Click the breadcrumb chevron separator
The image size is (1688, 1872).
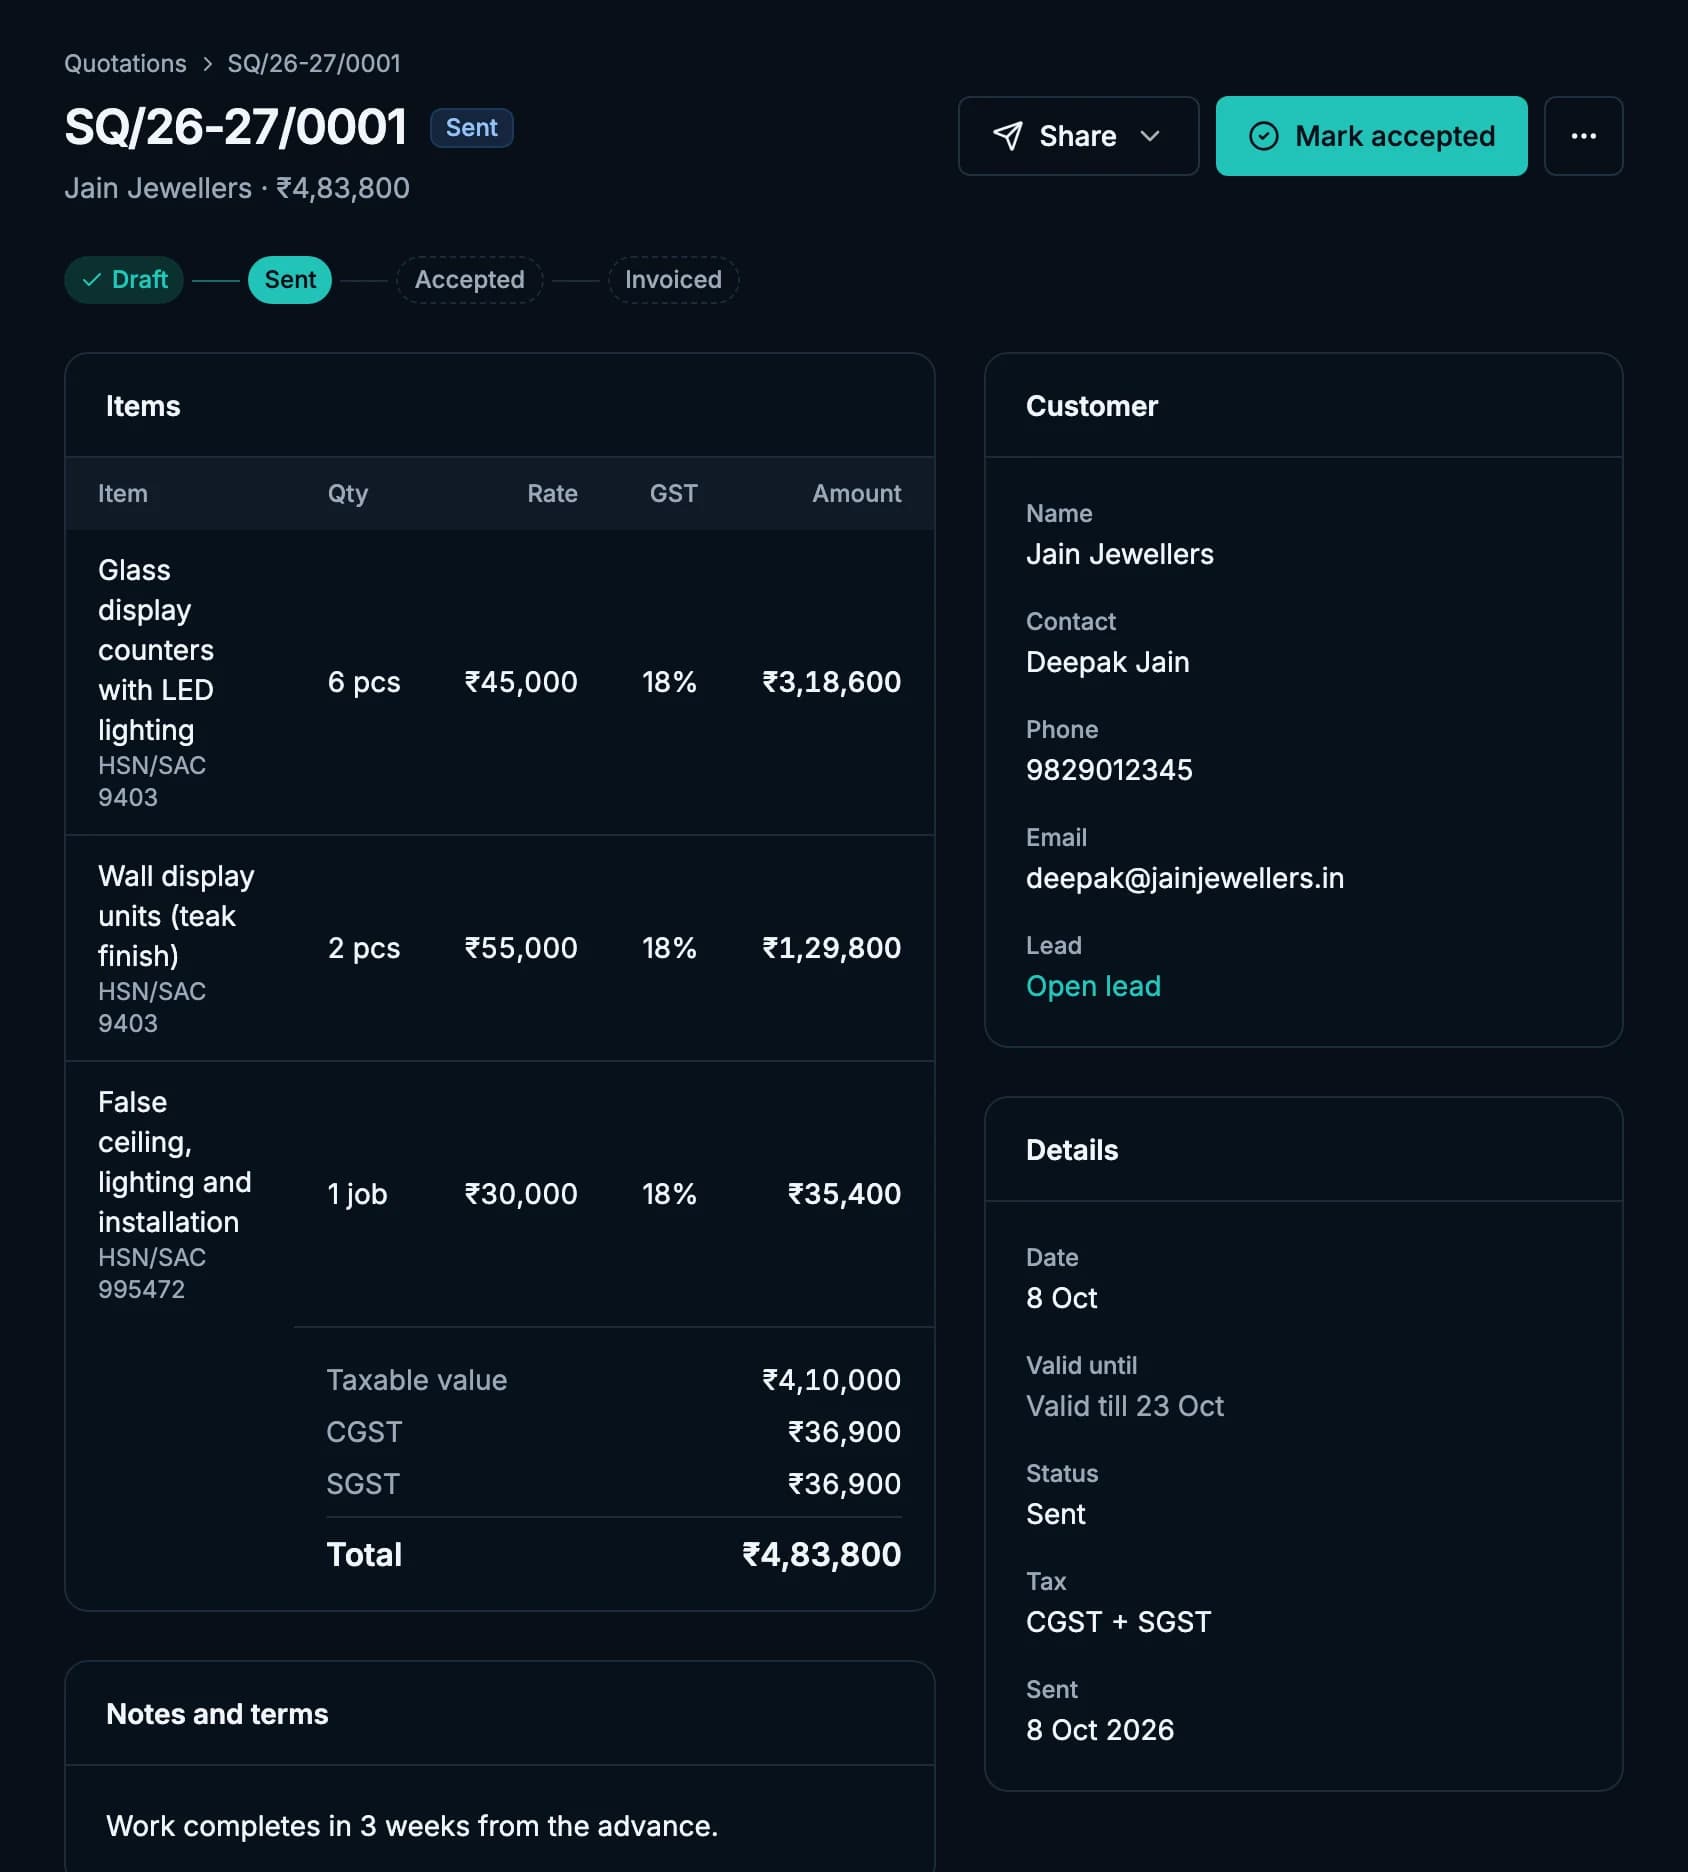(x=207, y=64)
